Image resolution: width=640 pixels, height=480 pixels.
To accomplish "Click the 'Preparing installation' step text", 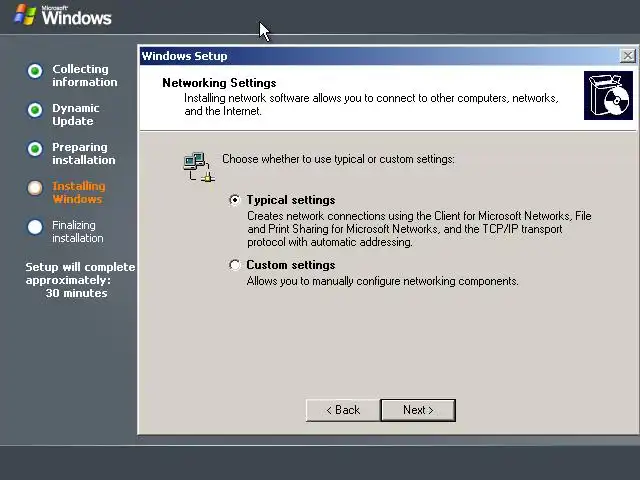I will coord(84,153).
